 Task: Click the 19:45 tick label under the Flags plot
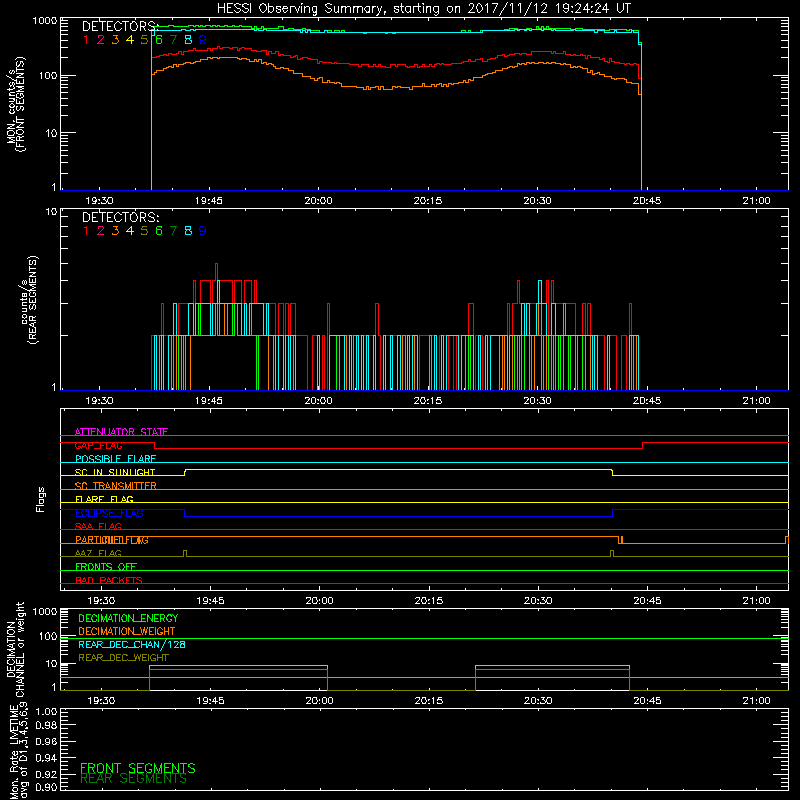(x=210, y=601)
